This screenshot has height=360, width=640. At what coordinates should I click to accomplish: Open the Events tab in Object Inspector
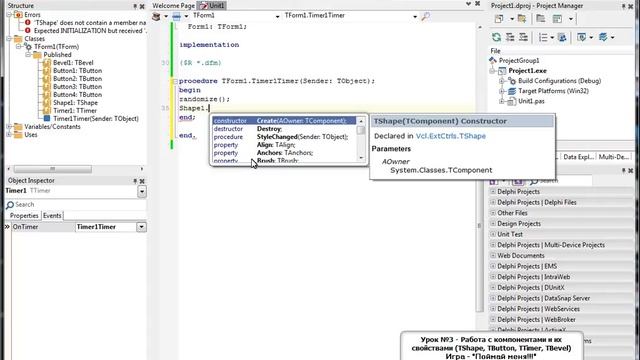(52, 216)
